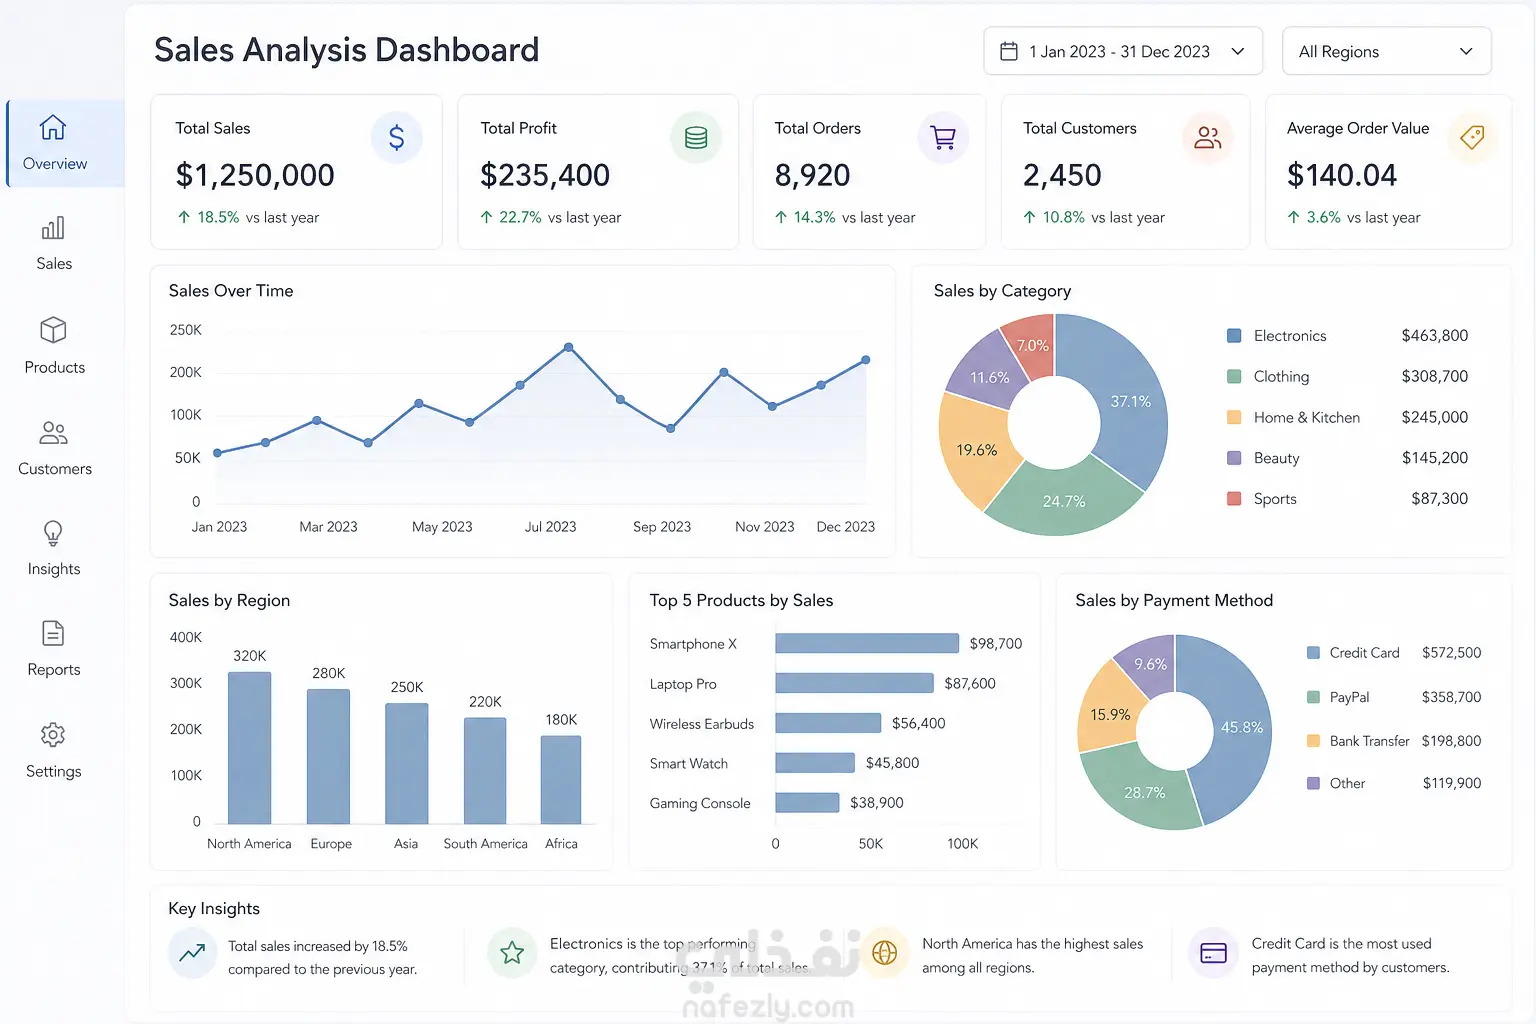1536x1024 pixels.
Task: Click the credit card icon in Key Insights
Action: [x=1213, y=953]
